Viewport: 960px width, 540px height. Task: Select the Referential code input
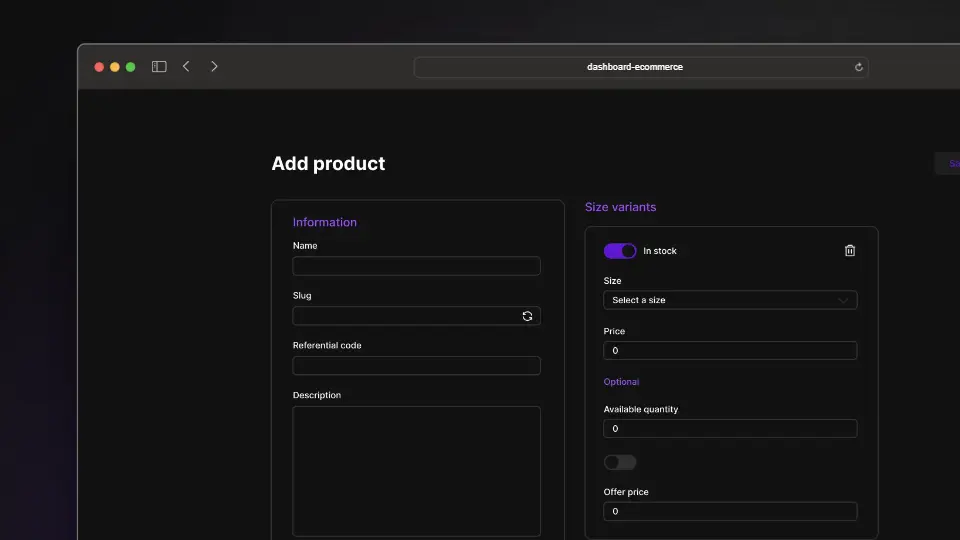pyautogui.click(x=416, y=366)
